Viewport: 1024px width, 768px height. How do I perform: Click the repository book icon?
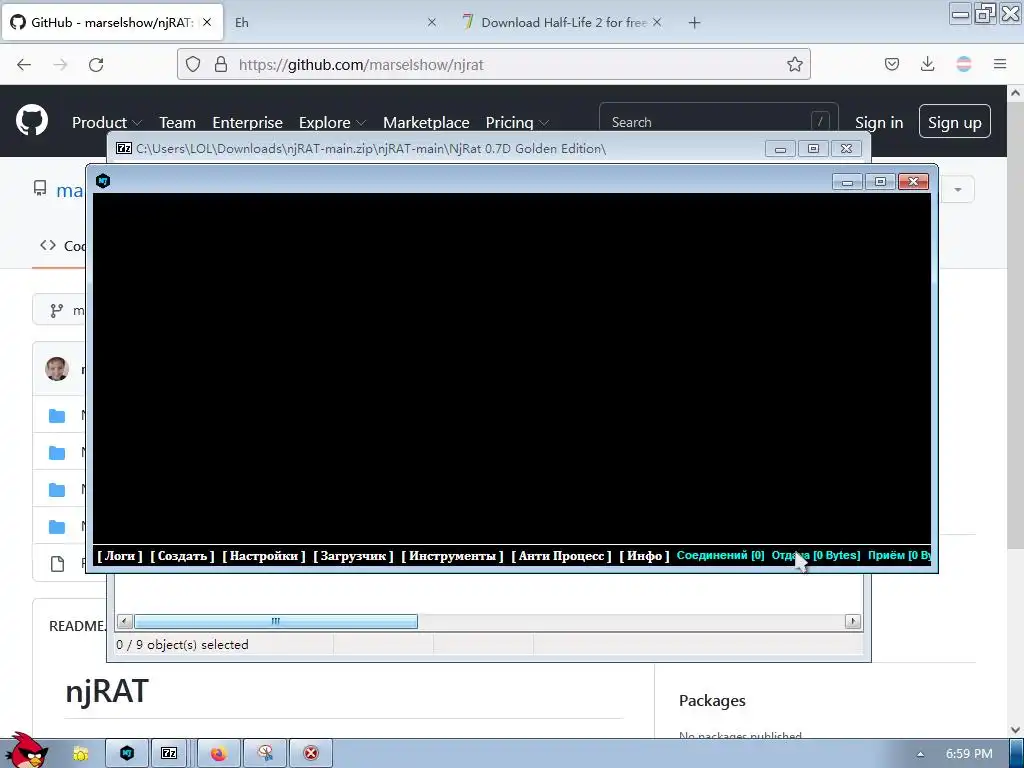(40, 189)
